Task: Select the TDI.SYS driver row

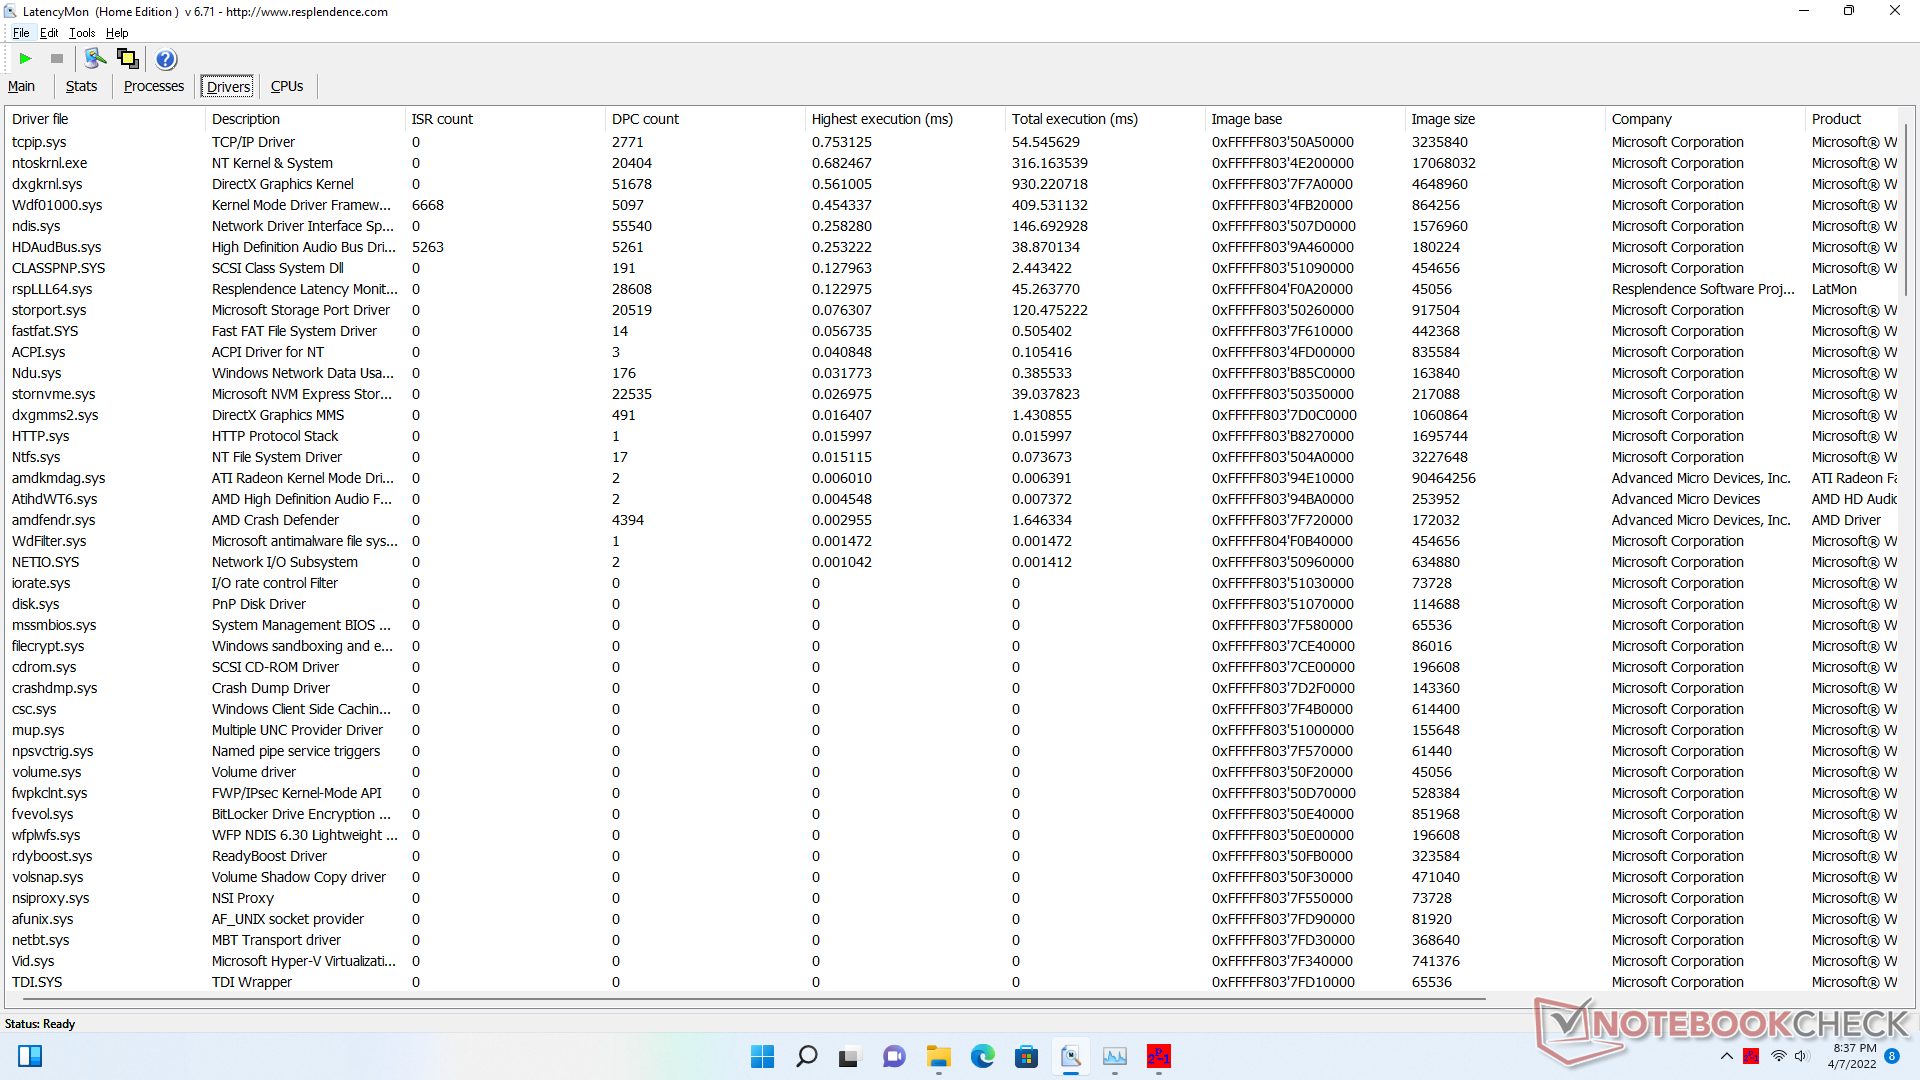Action: 952,982
